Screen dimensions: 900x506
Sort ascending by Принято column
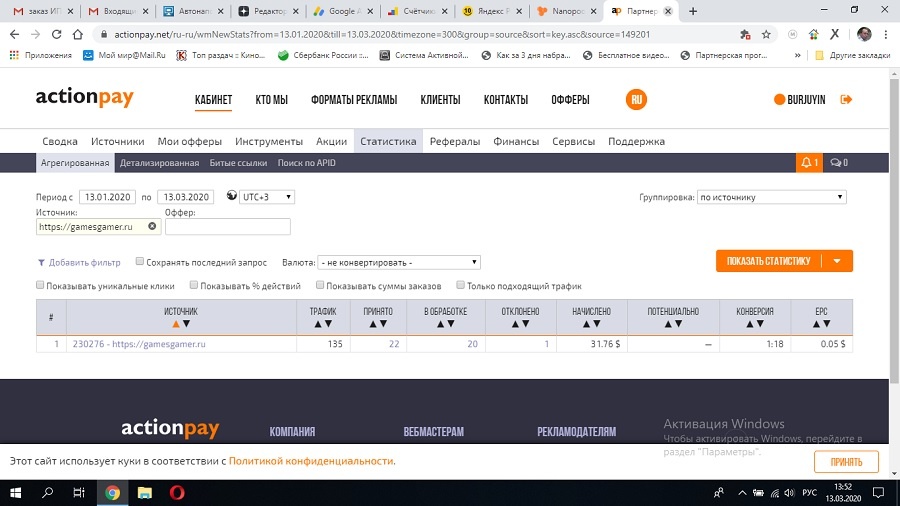click(x=373, y=324)
